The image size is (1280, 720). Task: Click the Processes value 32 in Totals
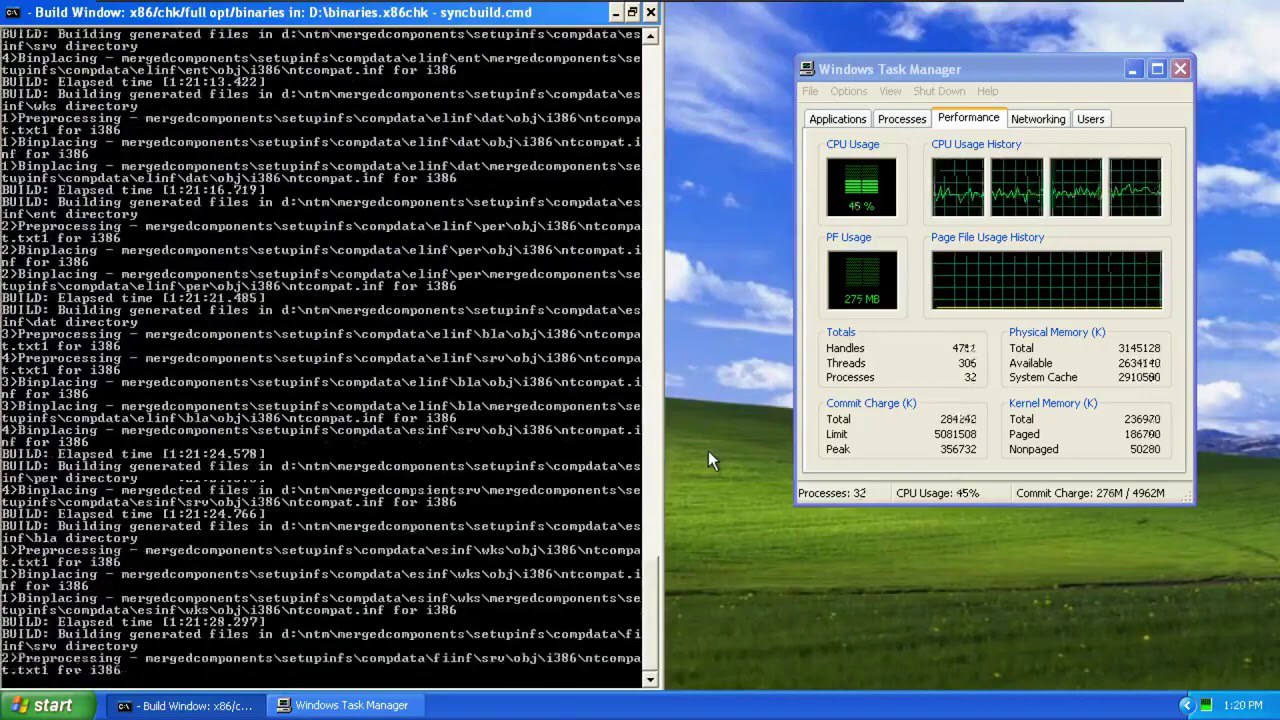coord(970,378)
